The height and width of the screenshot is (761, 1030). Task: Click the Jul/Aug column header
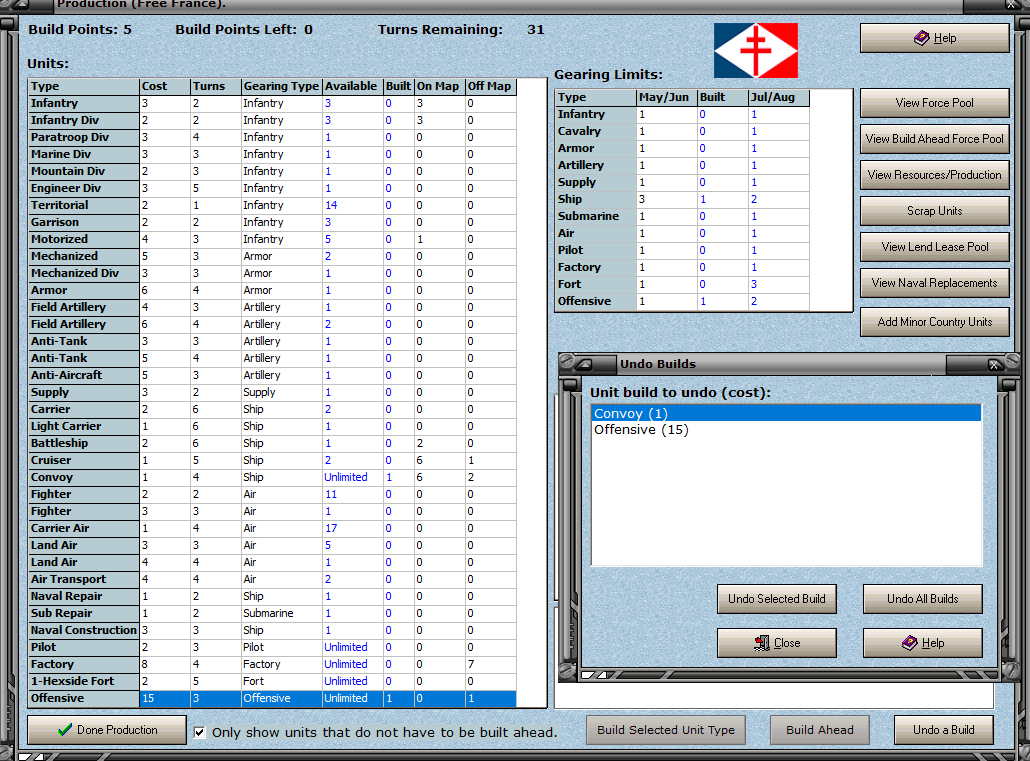click(779, 97)
